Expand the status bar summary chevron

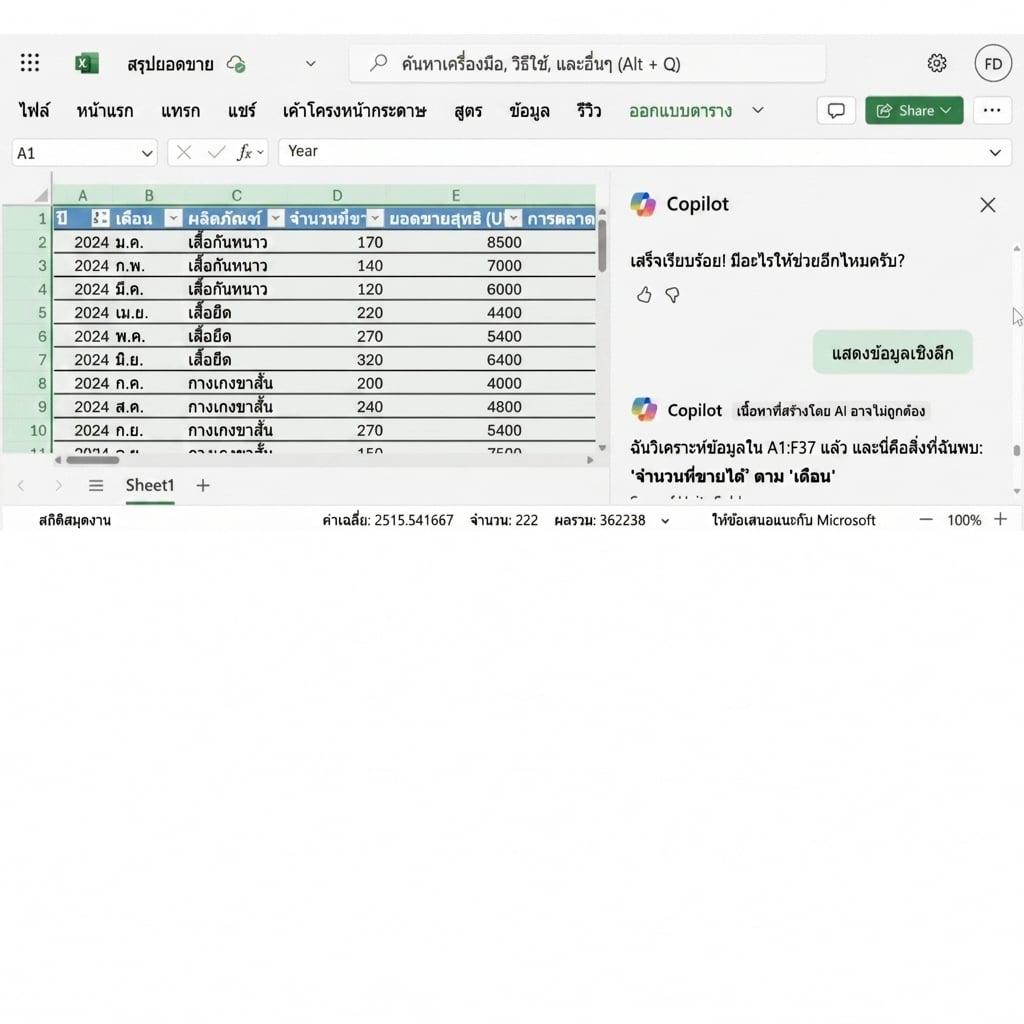click(x=665, y=521)
